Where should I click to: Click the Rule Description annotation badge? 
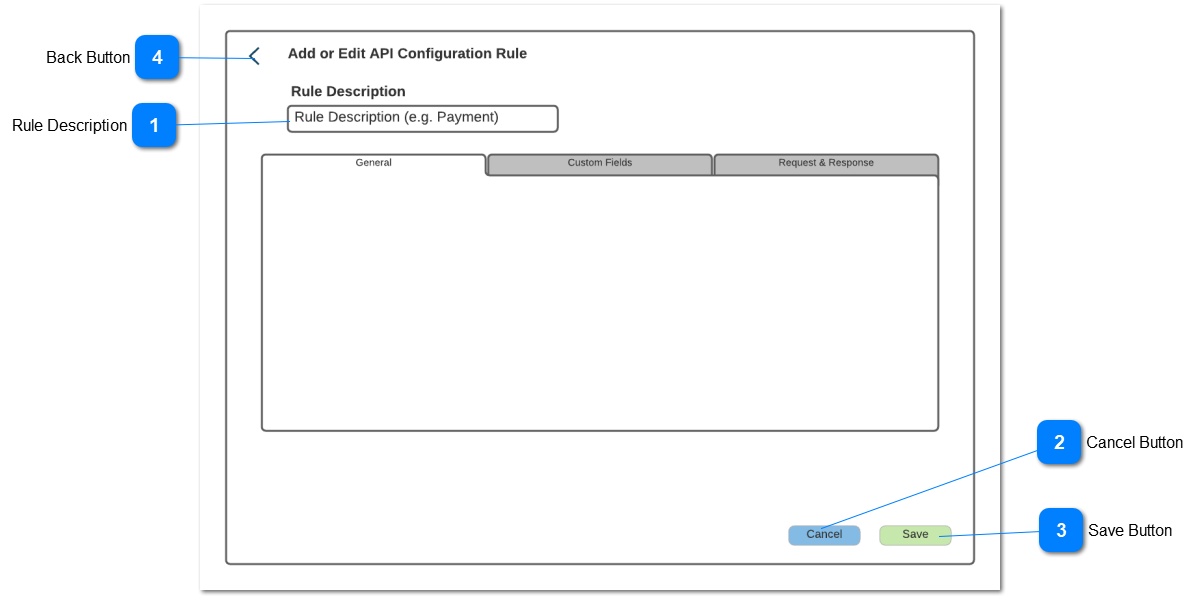(x=156, y=126)
